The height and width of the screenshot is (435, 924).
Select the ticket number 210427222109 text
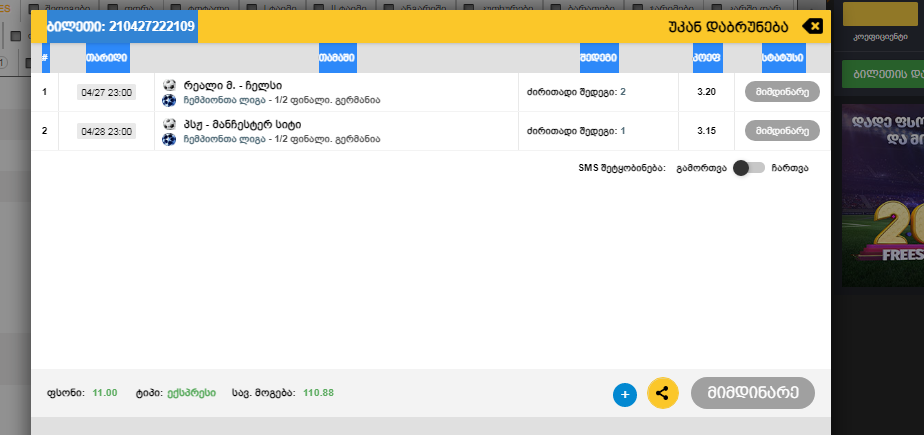(x=152, y=27)
